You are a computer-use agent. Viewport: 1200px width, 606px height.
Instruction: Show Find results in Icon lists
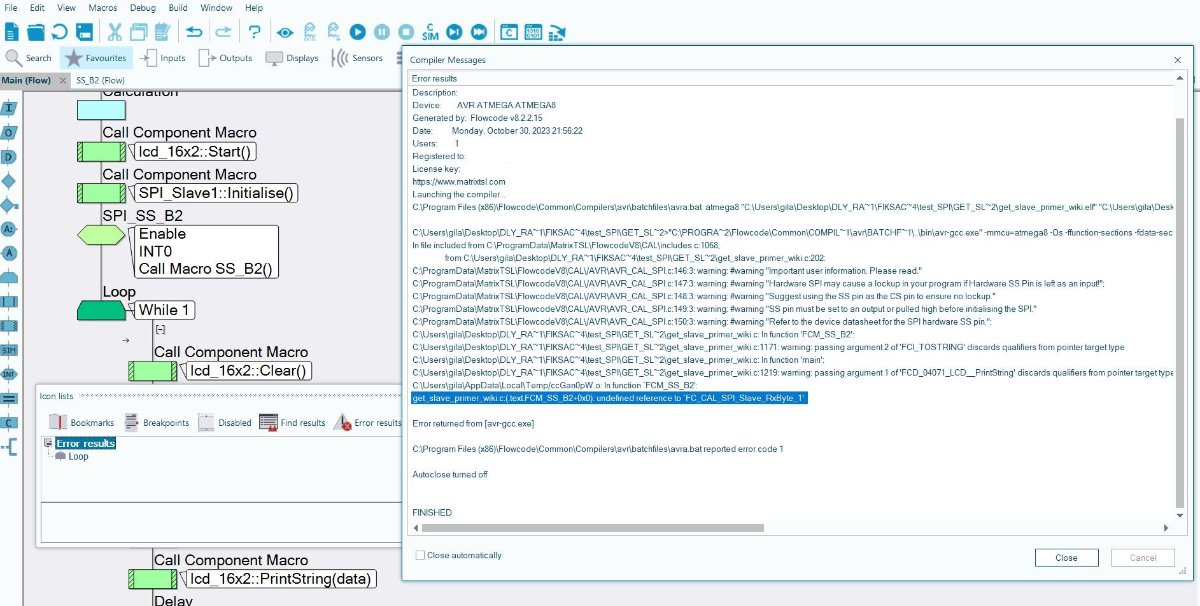tap(292, 423)
